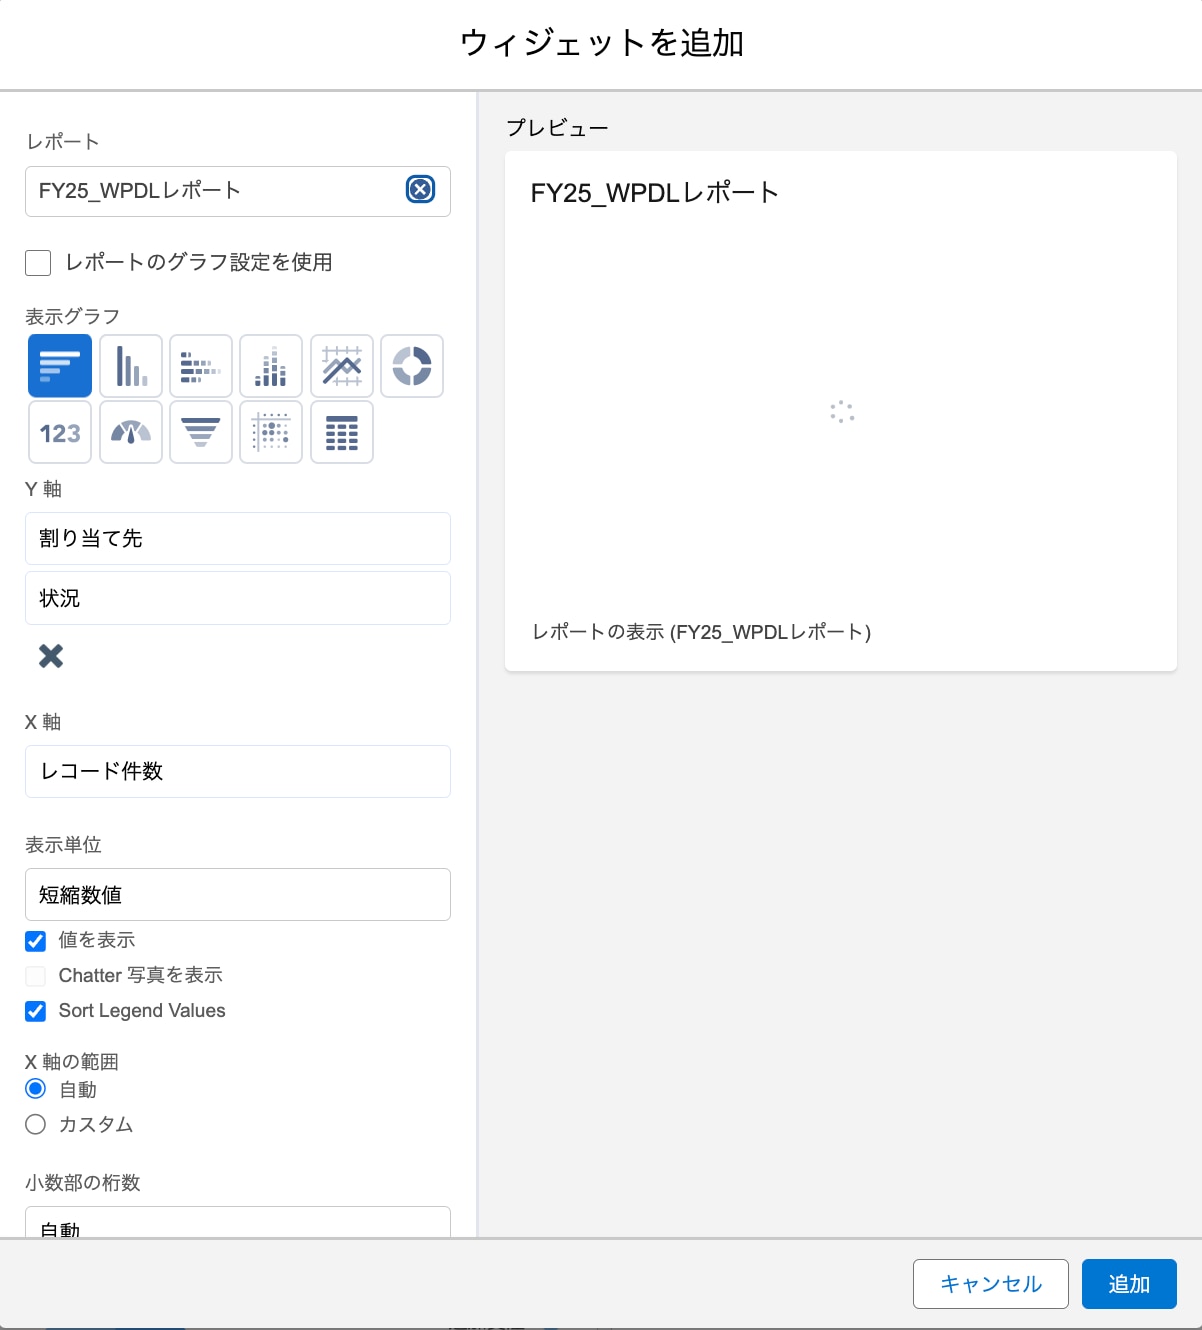Select the funnel chart type

(x=201, y=432)
